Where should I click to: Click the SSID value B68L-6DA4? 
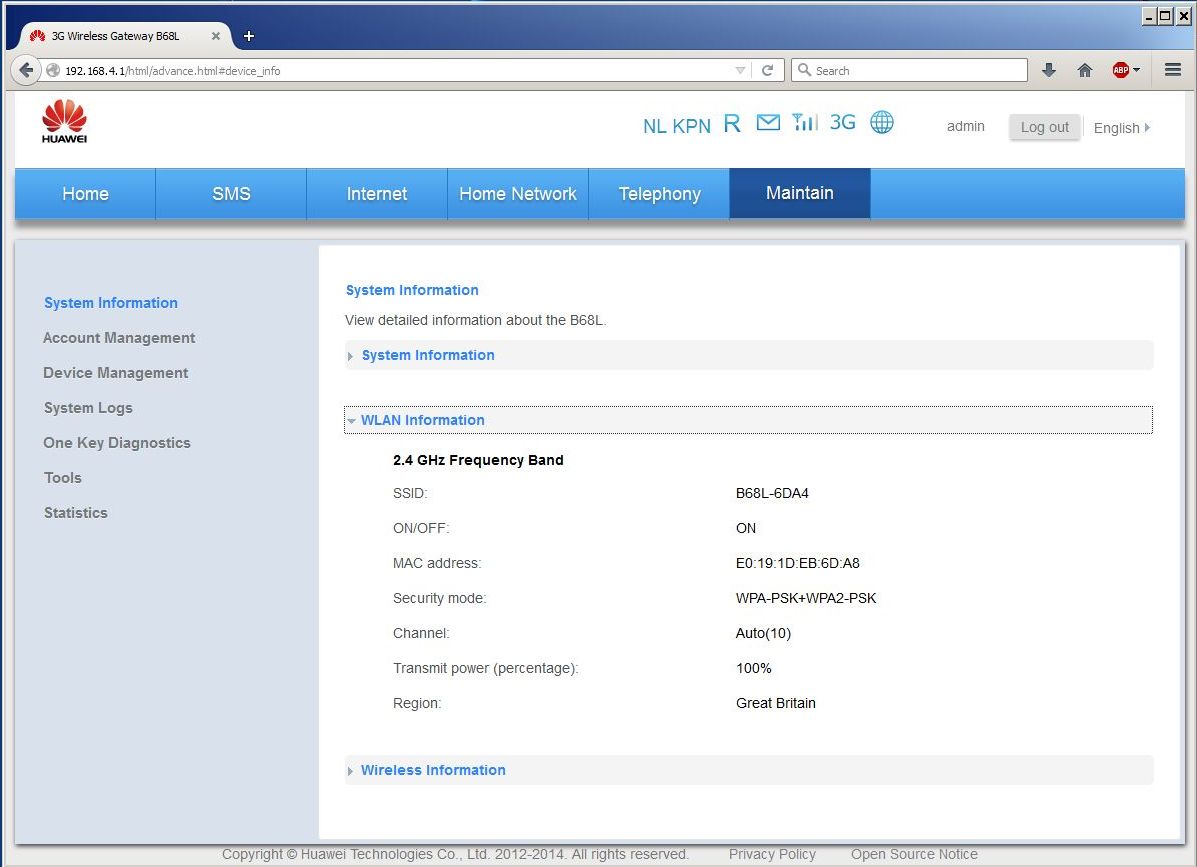pos(772,493)
